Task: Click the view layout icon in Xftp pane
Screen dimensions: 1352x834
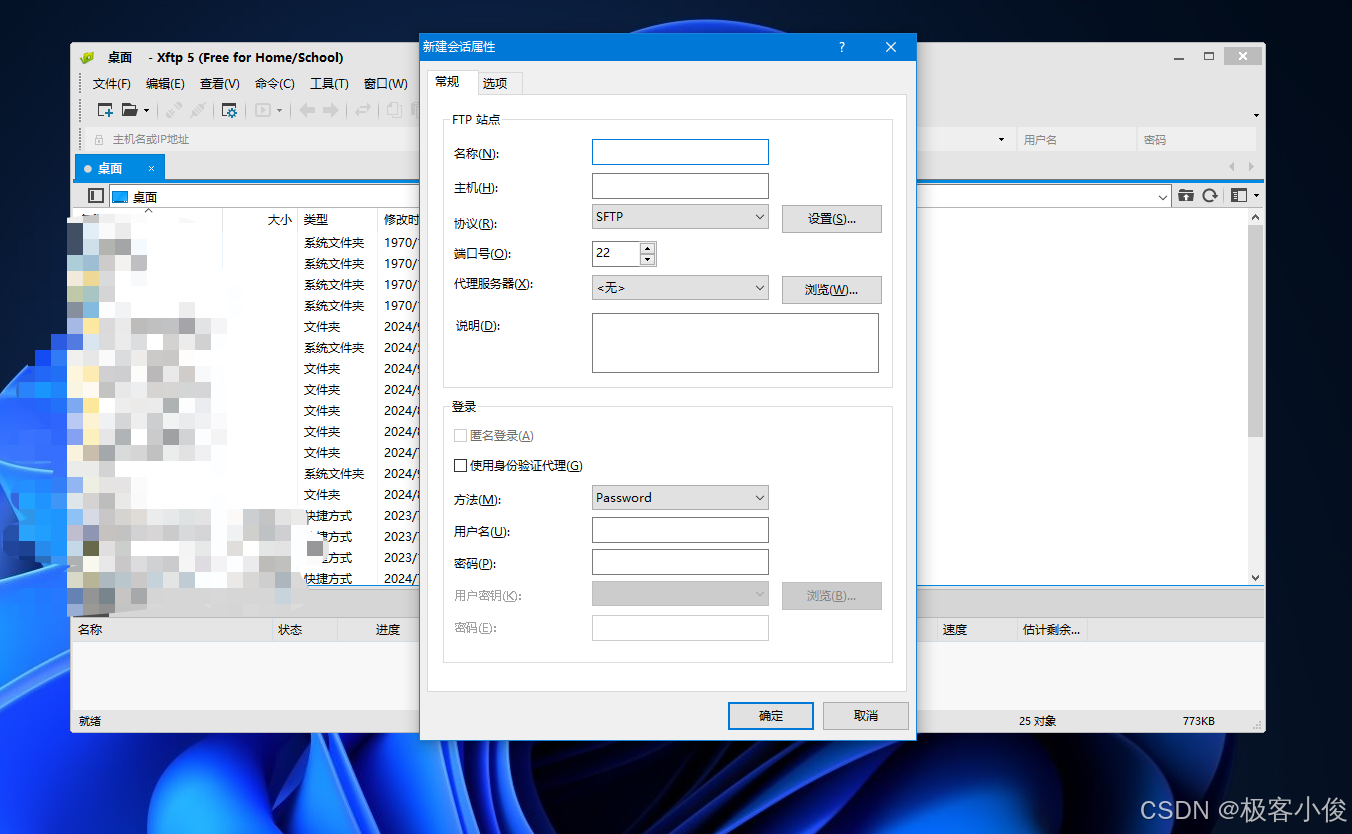Action: [1239, 196]
